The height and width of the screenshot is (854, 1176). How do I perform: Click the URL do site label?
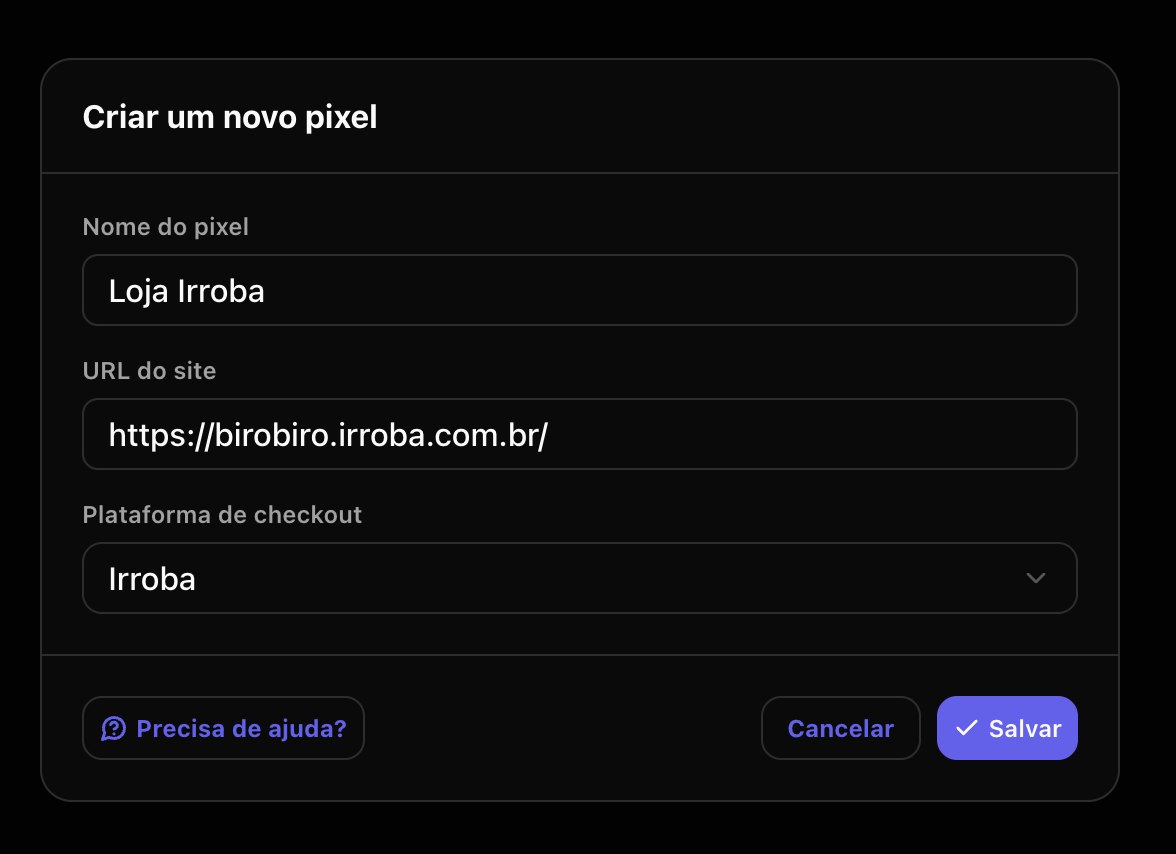(x=149, y=371)
